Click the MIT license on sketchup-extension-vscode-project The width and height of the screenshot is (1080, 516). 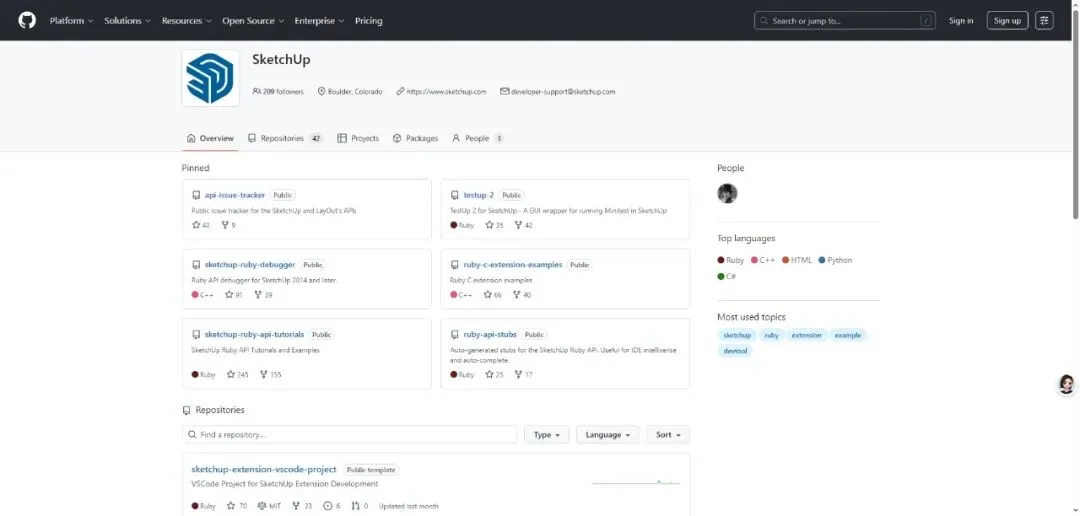[x=269, y=506]
